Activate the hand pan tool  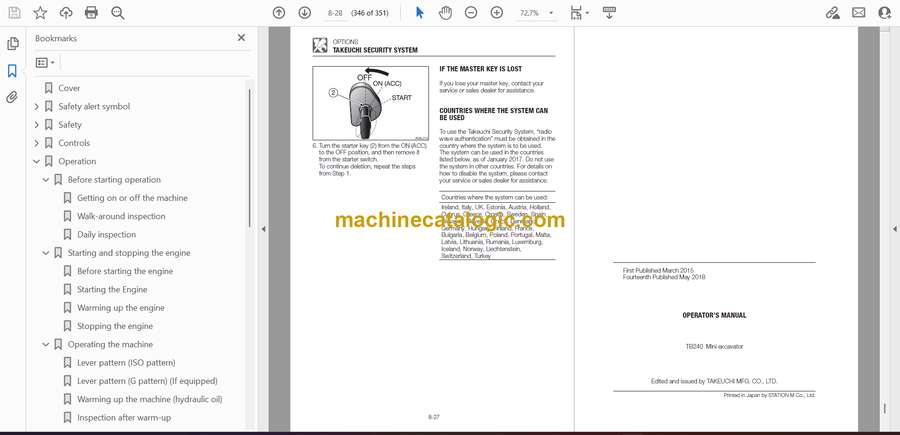click(445, 13)
